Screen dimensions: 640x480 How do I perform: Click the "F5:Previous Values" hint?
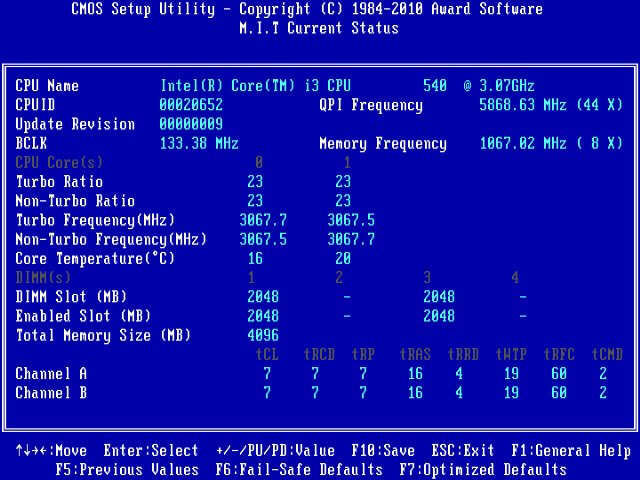coord(127,470)
